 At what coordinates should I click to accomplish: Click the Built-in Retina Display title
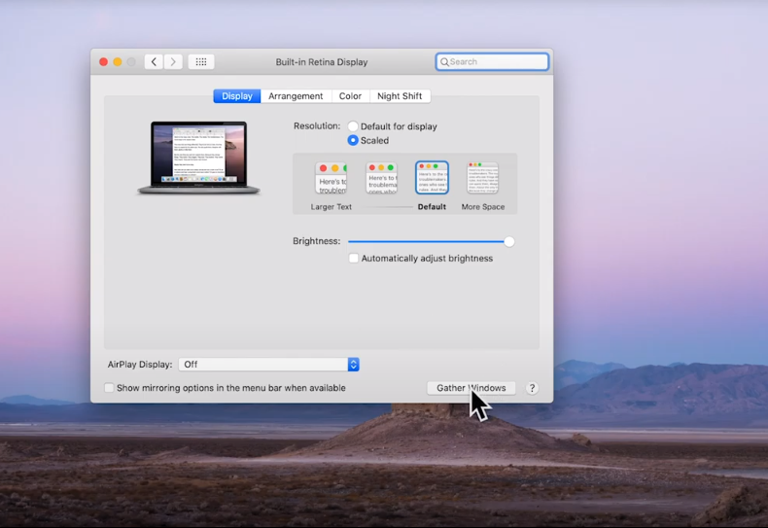321,62
